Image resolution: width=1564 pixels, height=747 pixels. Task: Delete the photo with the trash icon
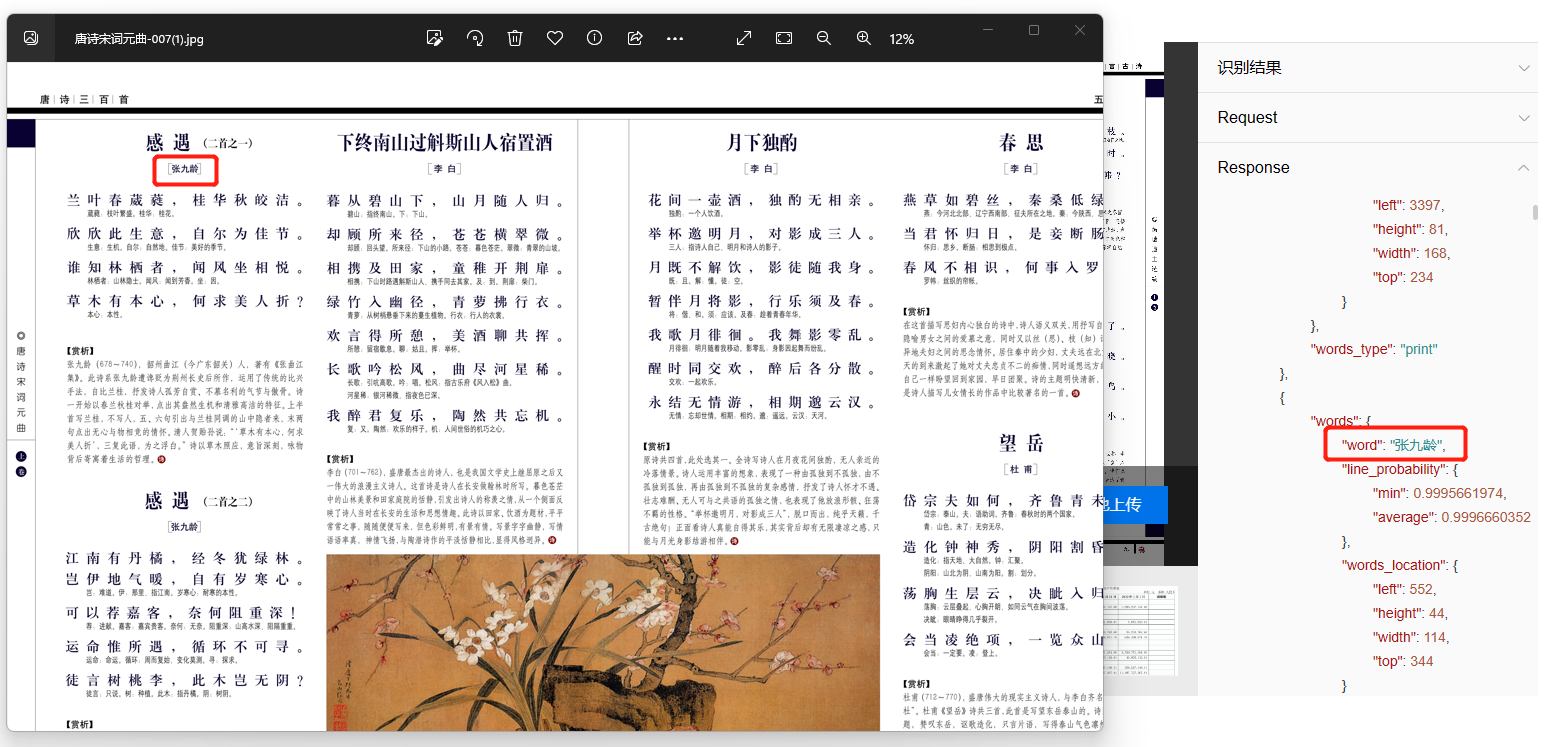[x=515, y=38]
